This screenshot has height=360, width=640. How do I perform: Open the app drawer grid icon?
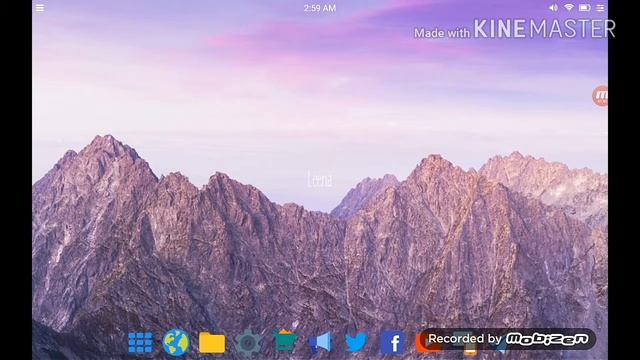point(140,342)
